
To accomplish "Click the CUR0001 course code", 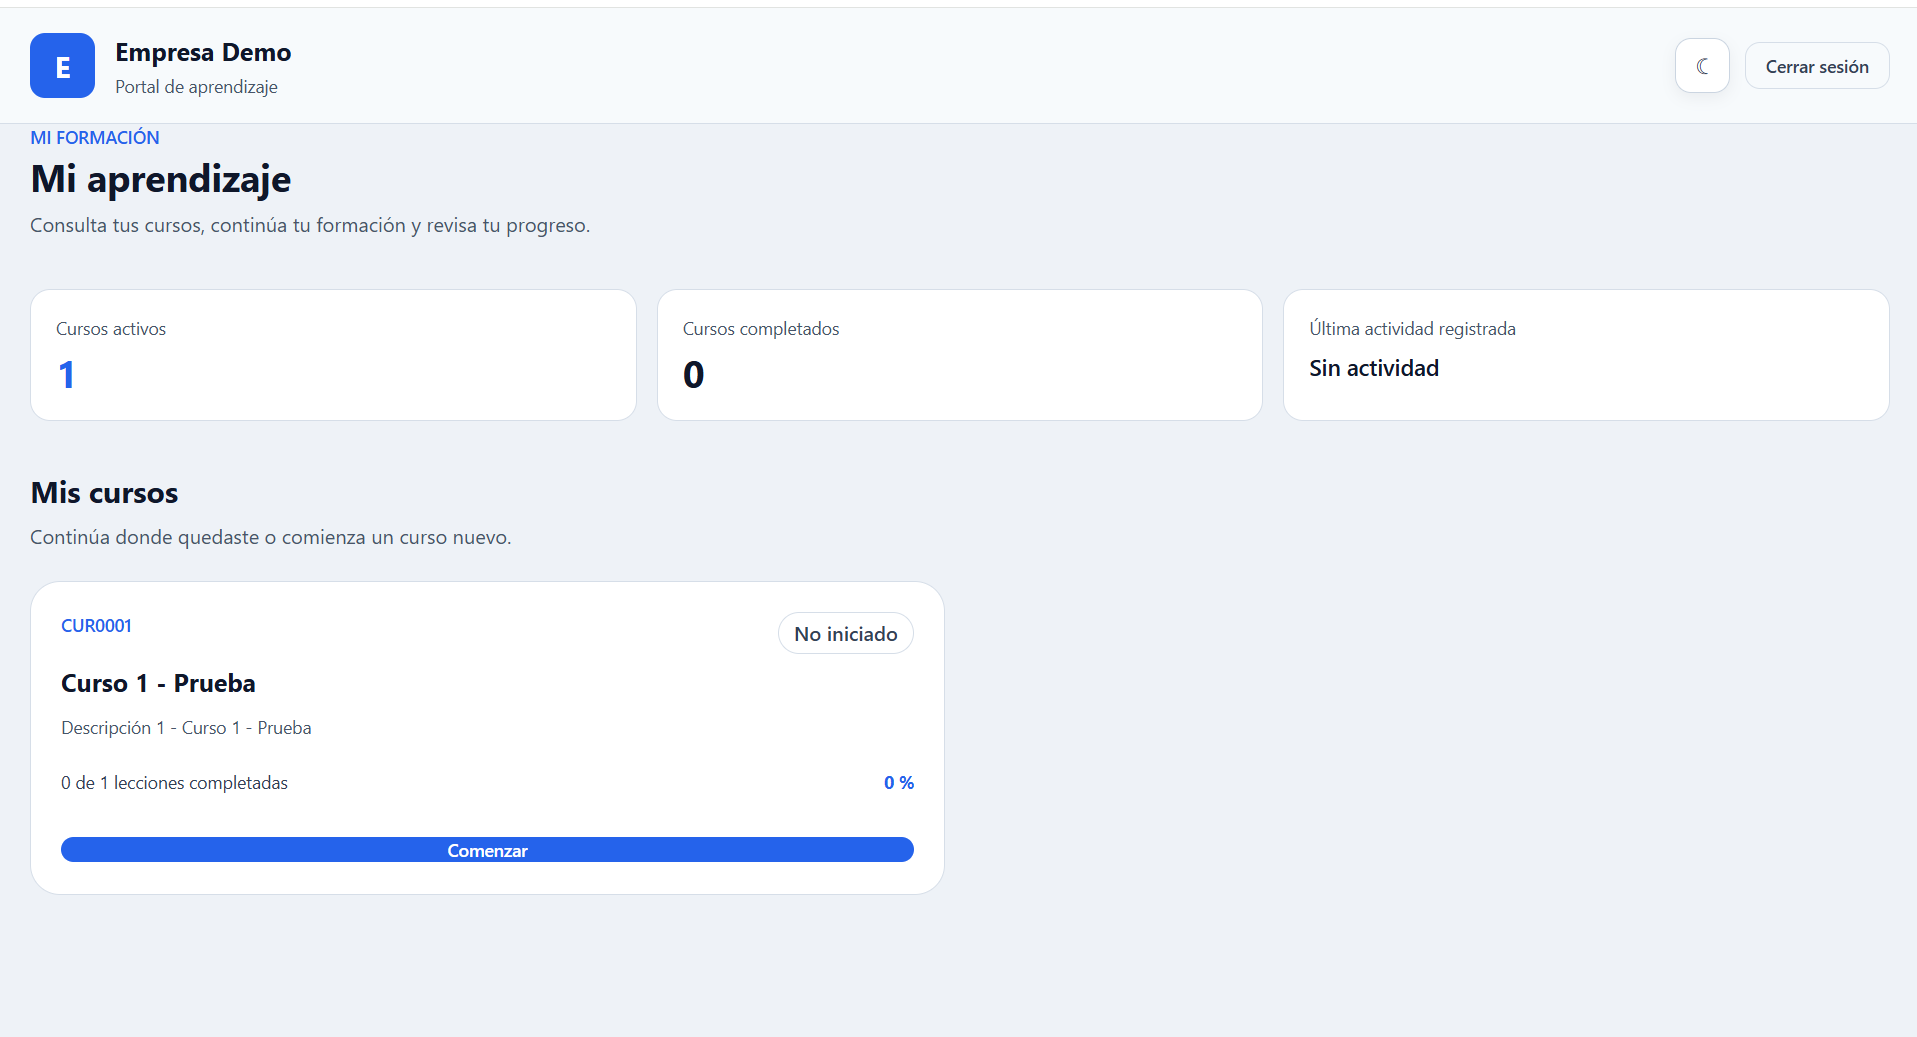I will 96,626.
